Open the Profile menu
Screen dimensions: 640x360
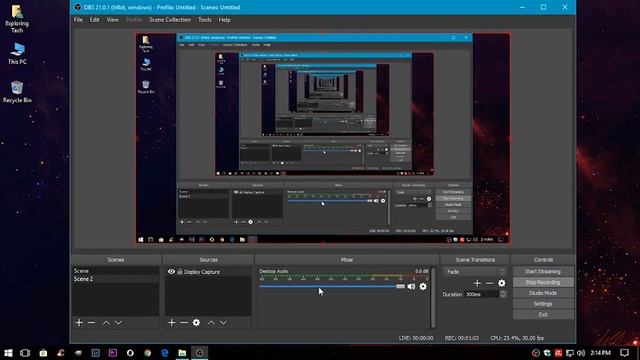click(x=134, y=20)
